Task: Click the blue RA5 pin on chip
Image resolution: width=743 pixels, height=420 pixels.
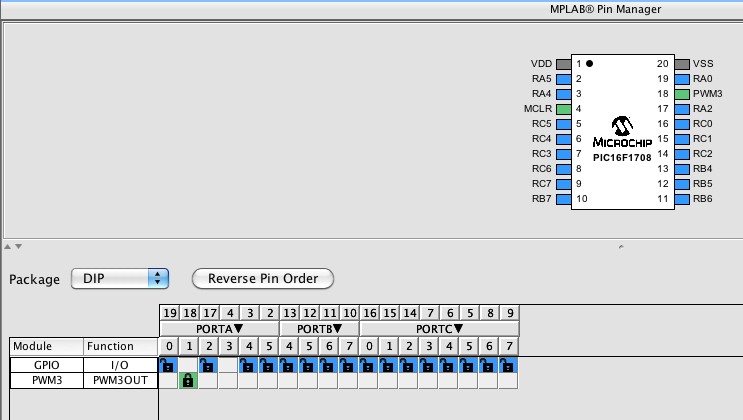Action: [563, 78]
